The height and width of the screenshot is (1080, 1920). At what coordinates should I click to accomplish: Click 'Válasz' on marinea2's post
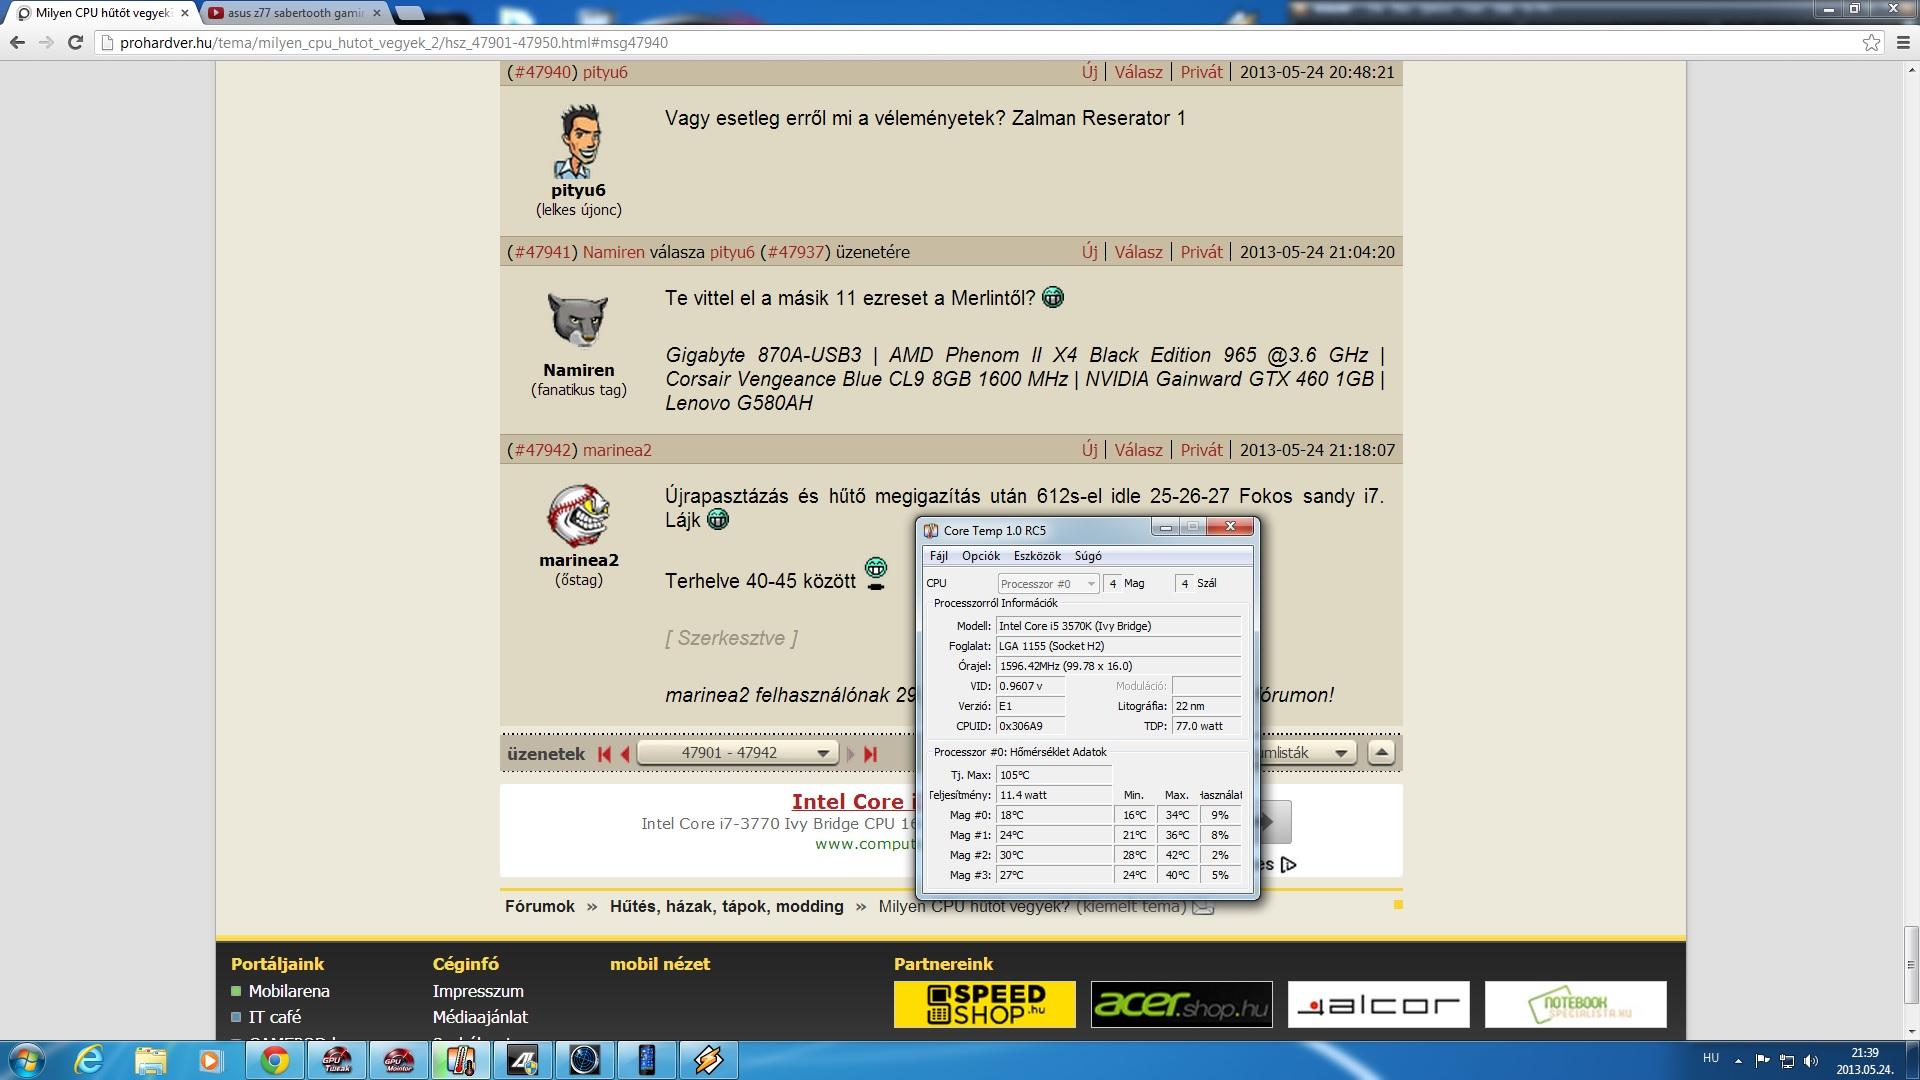pyautogui.click(x=1139, y=450)
